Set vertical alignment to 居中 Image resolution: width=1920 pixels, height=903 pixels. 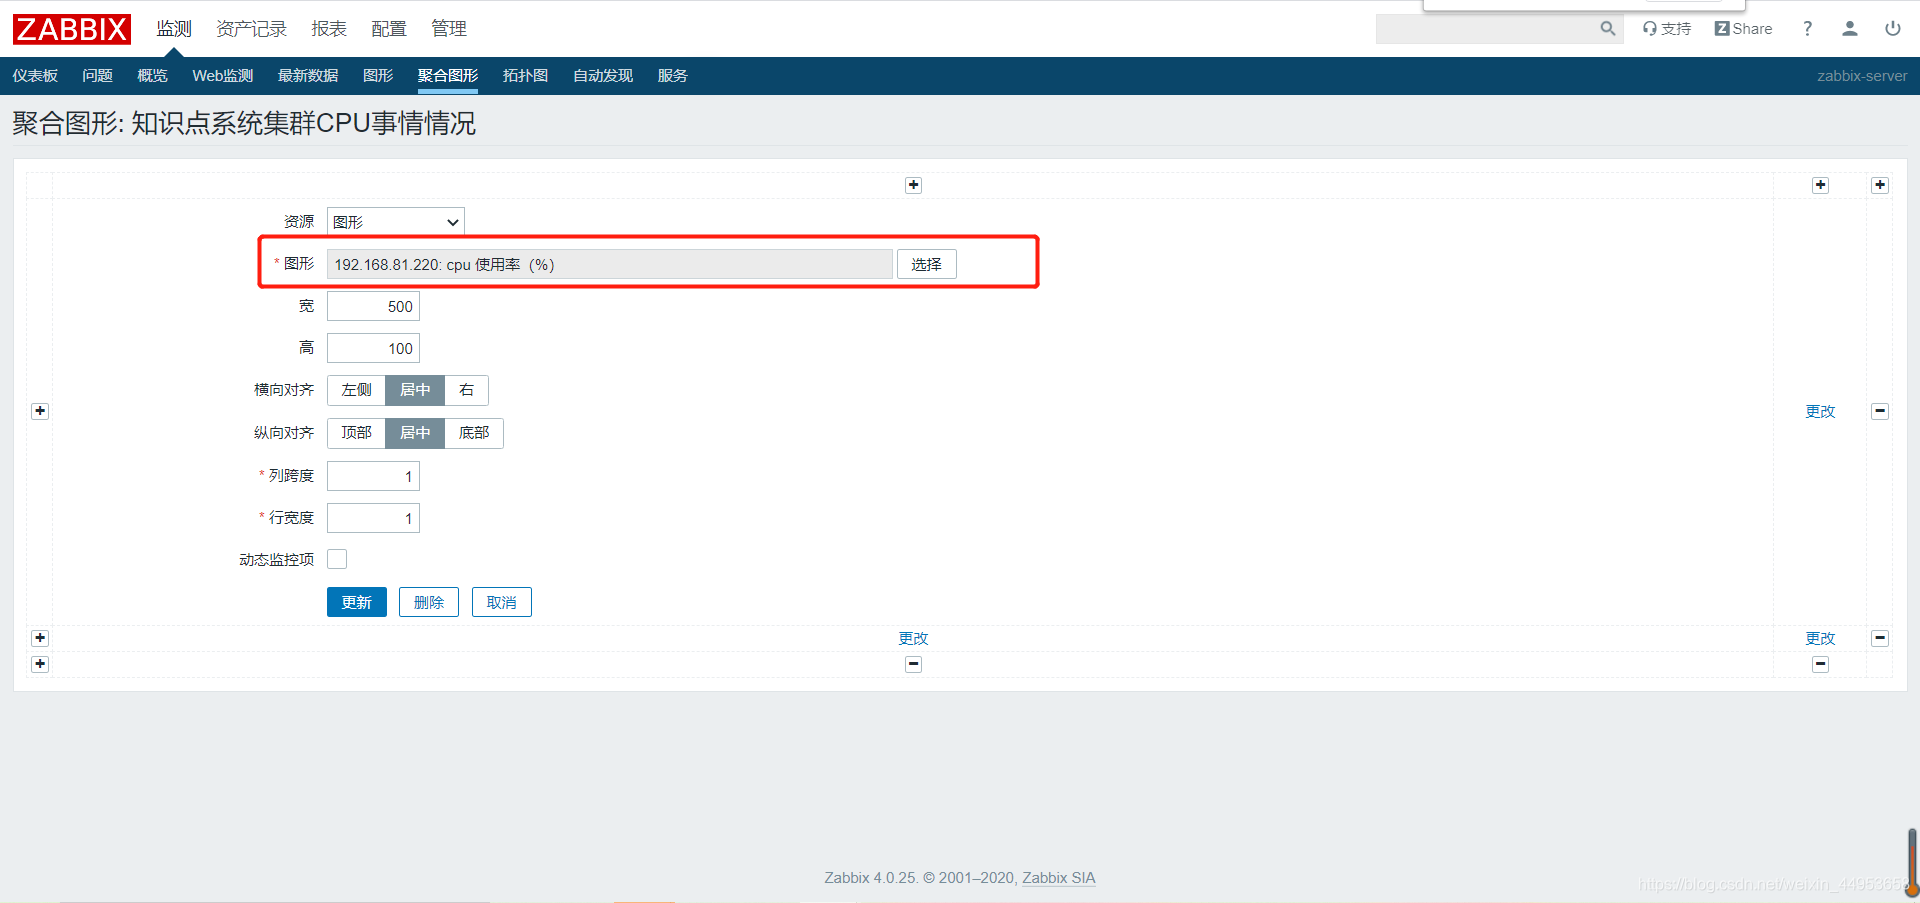pyautogui.click(x=415, y=433)
